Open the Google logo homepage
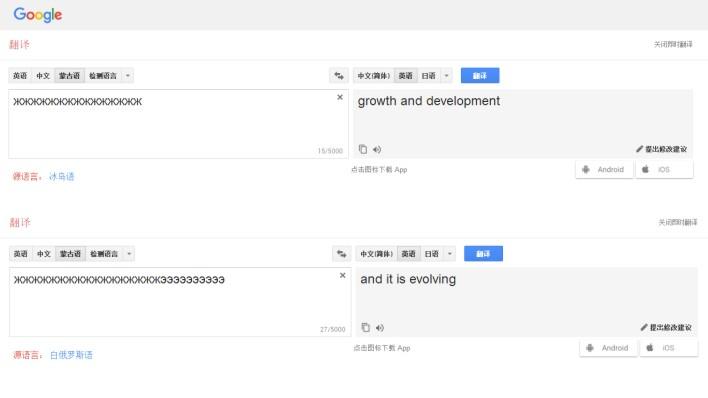Image resolution: width=708 pixels, height=398 pixels. pyautogui.click(x=38, y=14)
